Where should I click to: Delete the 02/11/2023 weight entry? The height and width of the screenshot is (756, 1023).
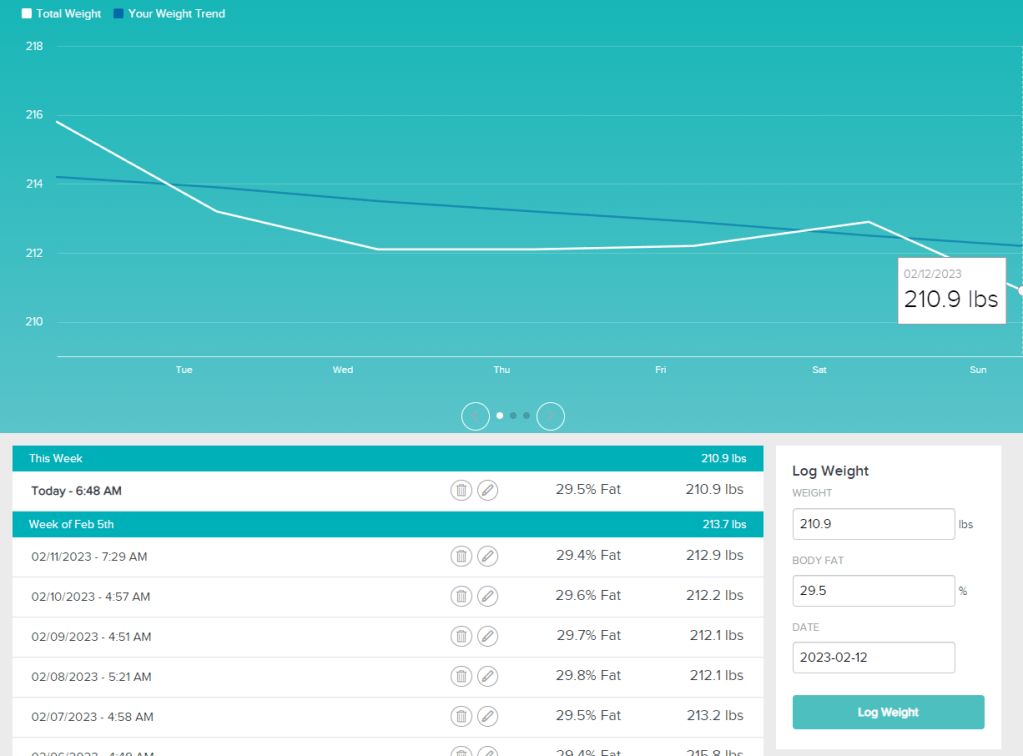(461, 556)
